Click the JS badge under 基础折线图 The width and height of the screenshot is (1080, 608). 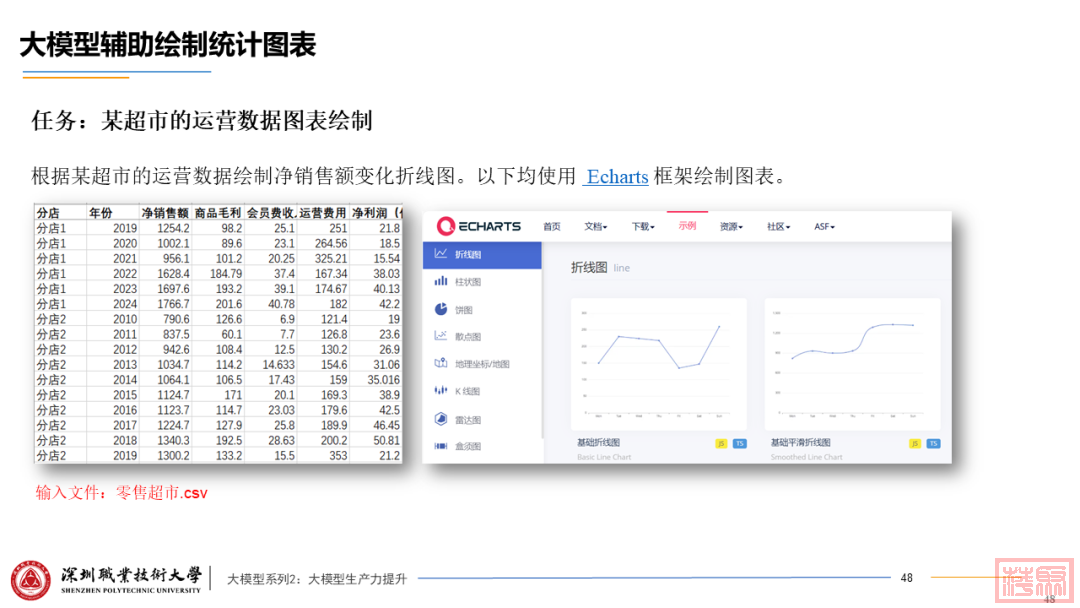pyautogui.click(x=720, y=443)
